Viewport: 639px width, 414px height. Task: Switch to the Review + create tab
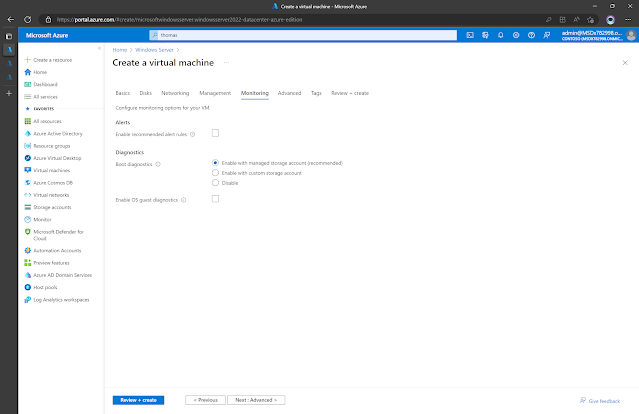click(x=350, y=93)
